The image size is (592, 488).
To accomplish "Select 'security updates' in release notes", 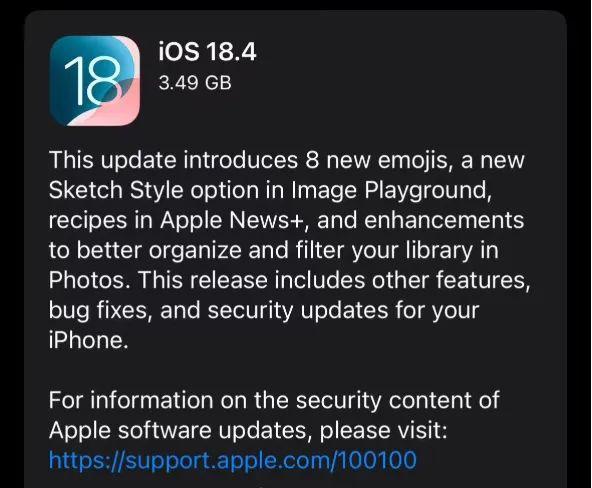I will [x=298, y=310].
